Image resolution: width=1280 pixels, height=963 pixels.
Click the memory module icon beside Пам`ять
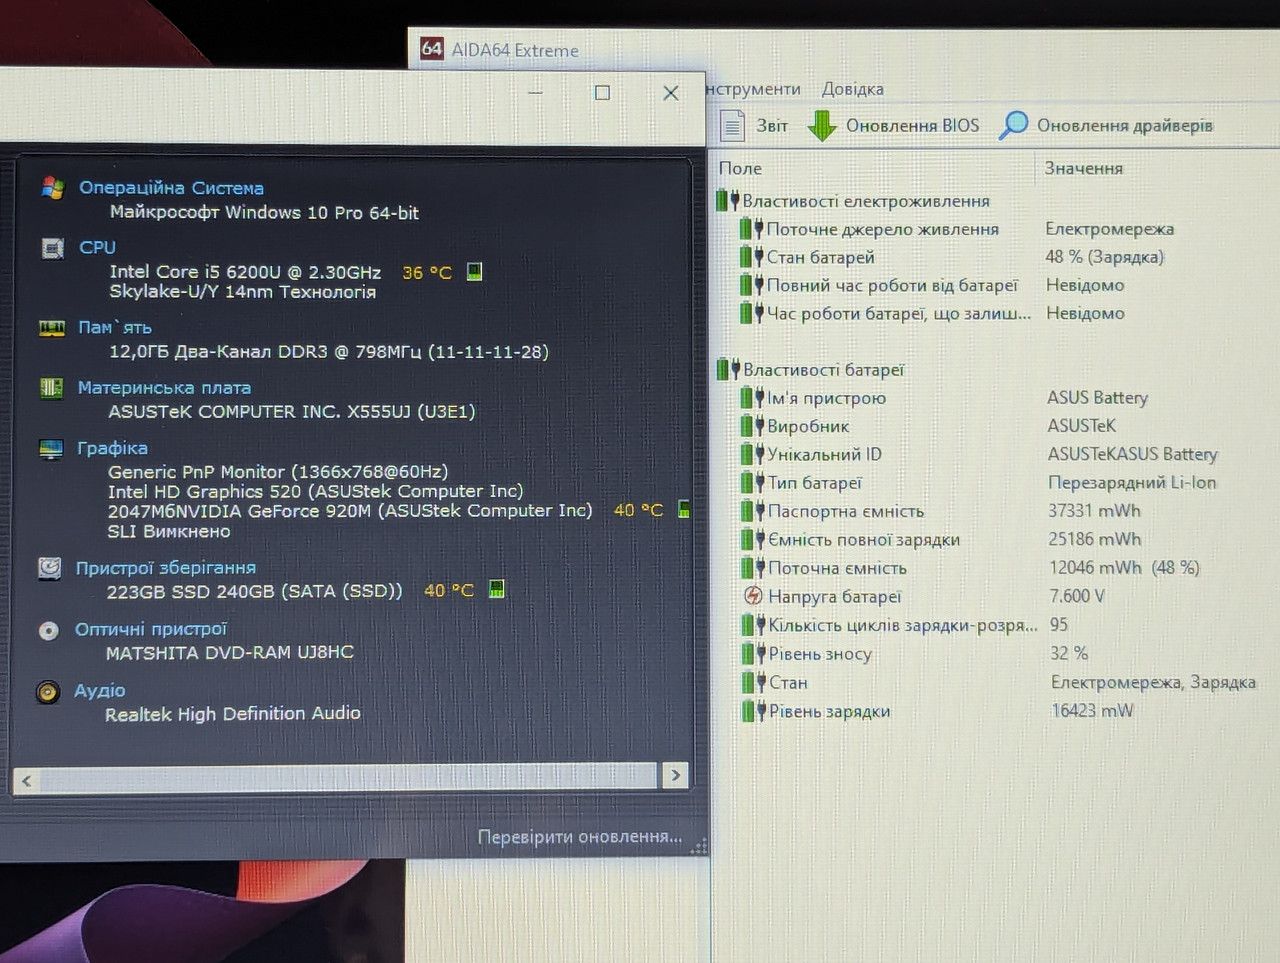(x=51, y=328)
